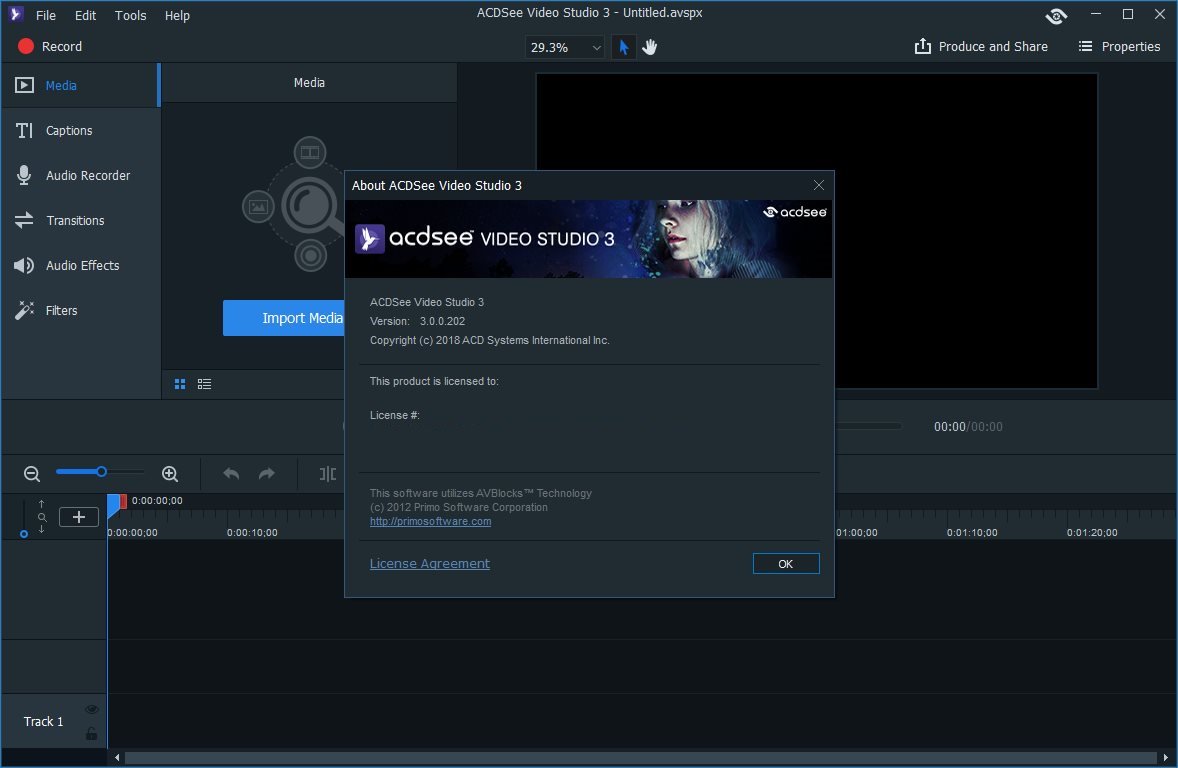The image size is (1178, 768).
Task: Zoom out the timeline
Action: coord(32,473)
